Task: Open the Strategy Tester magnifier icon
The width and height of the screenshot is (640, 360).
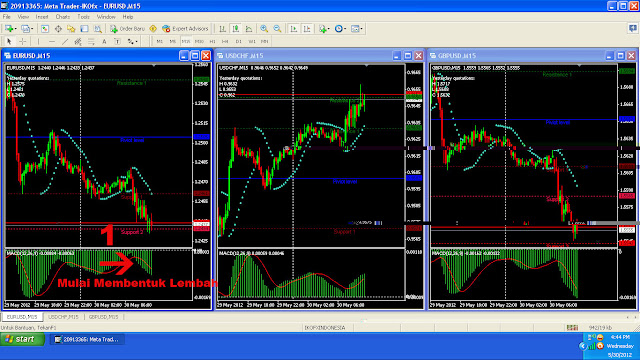Action: [98, 29]
